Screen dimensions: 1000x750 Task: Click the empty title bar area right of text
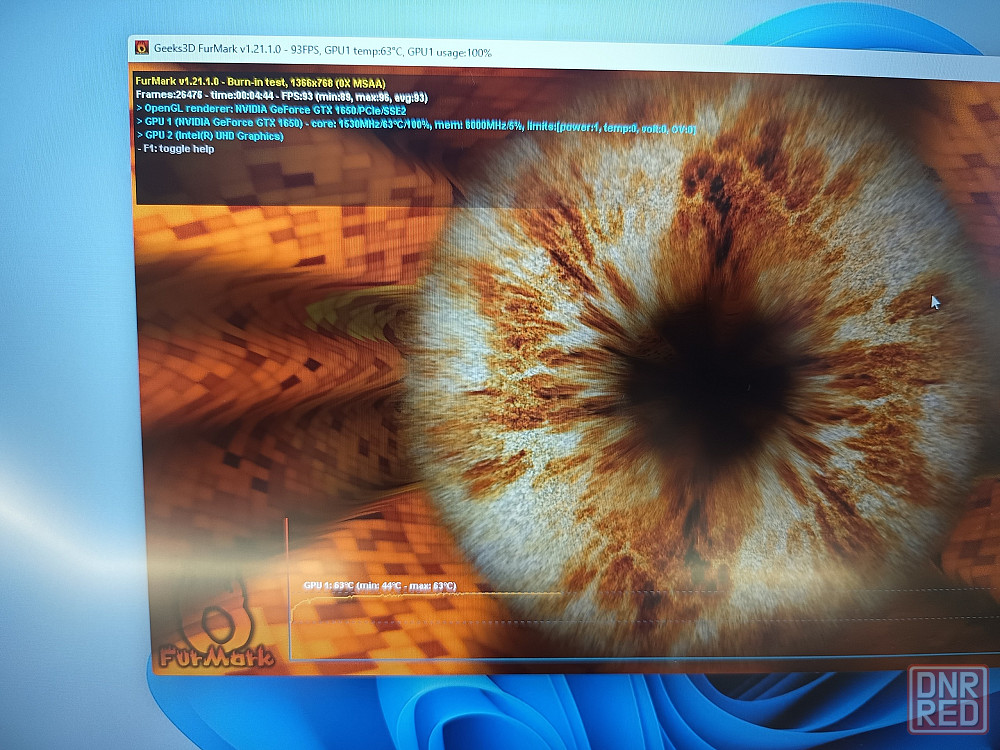pyautogui.click(x=750, y=56)
